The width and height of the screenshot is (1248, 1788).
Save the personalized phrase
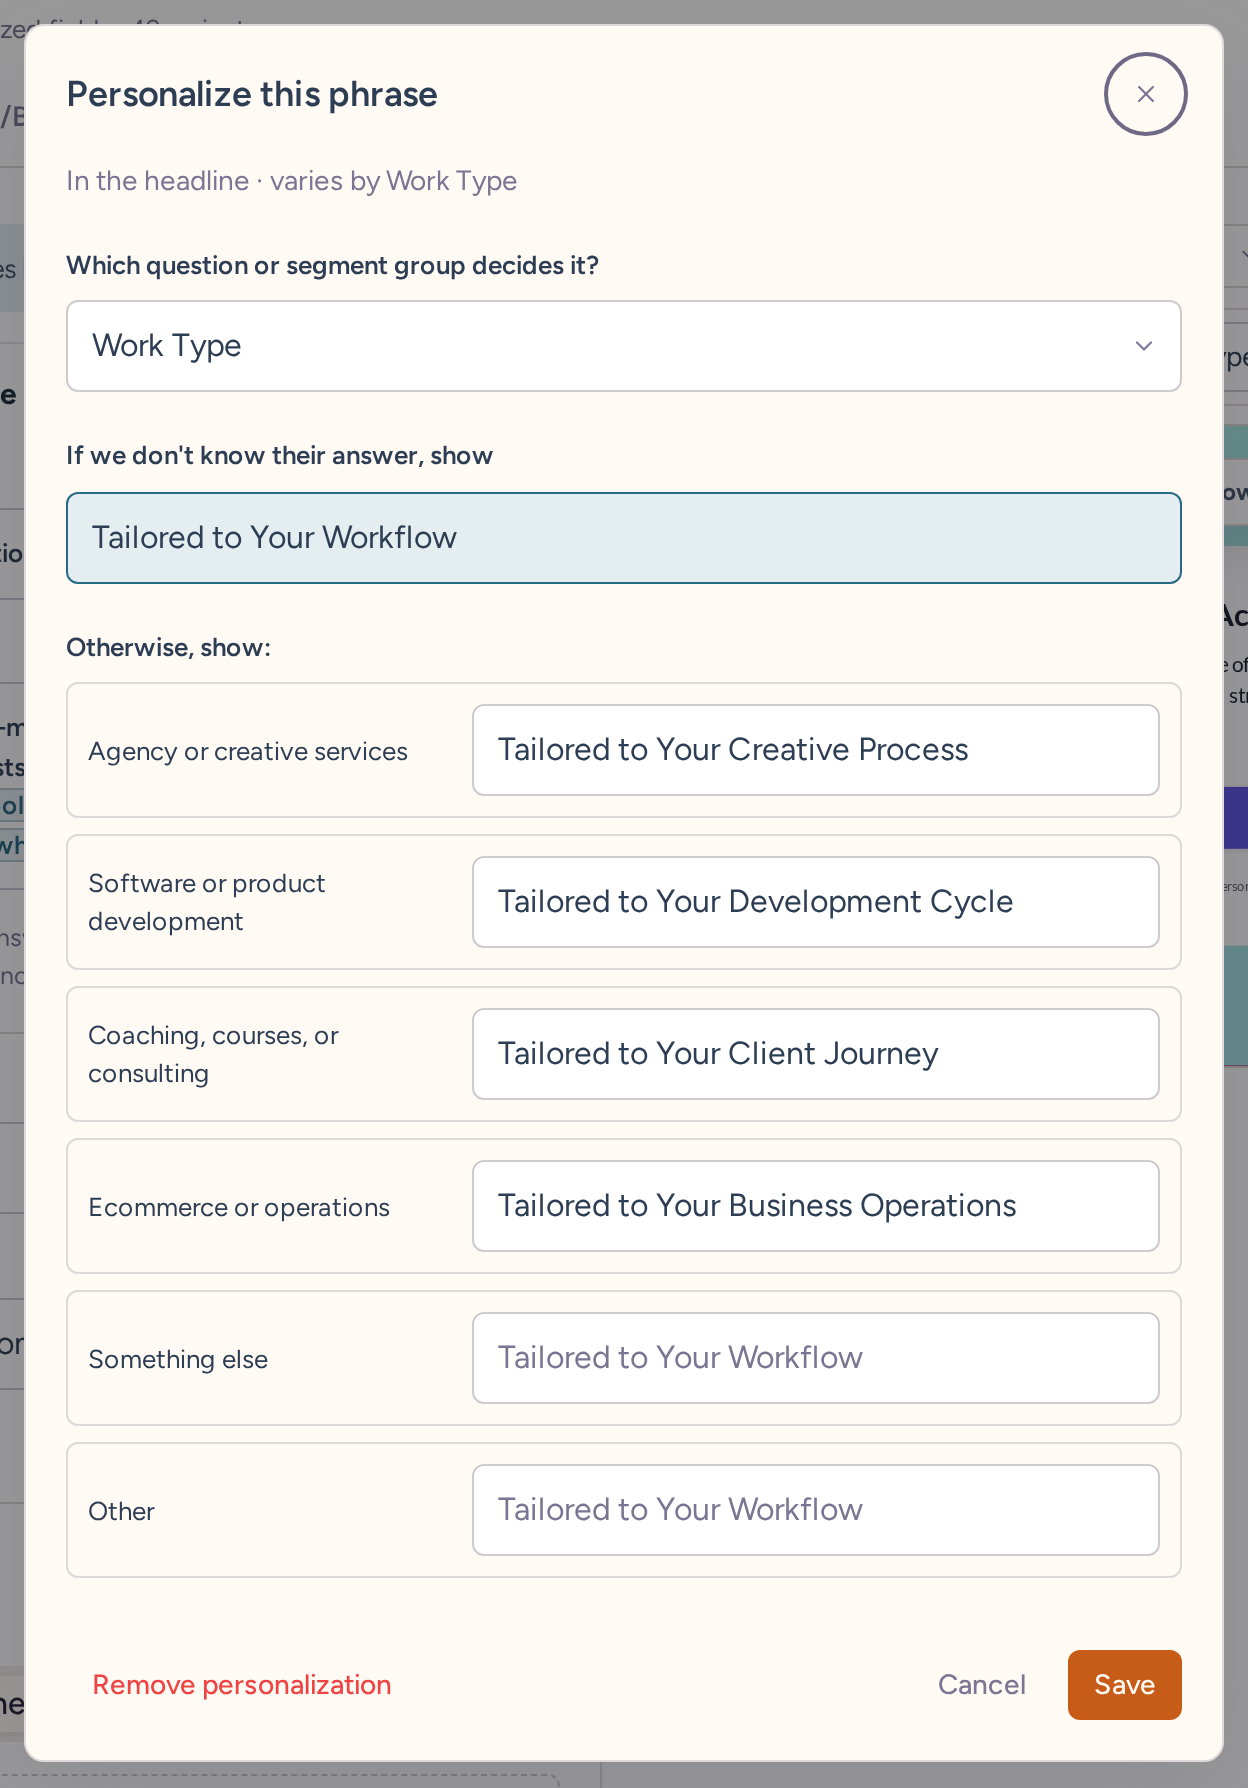point(1125,1685)
